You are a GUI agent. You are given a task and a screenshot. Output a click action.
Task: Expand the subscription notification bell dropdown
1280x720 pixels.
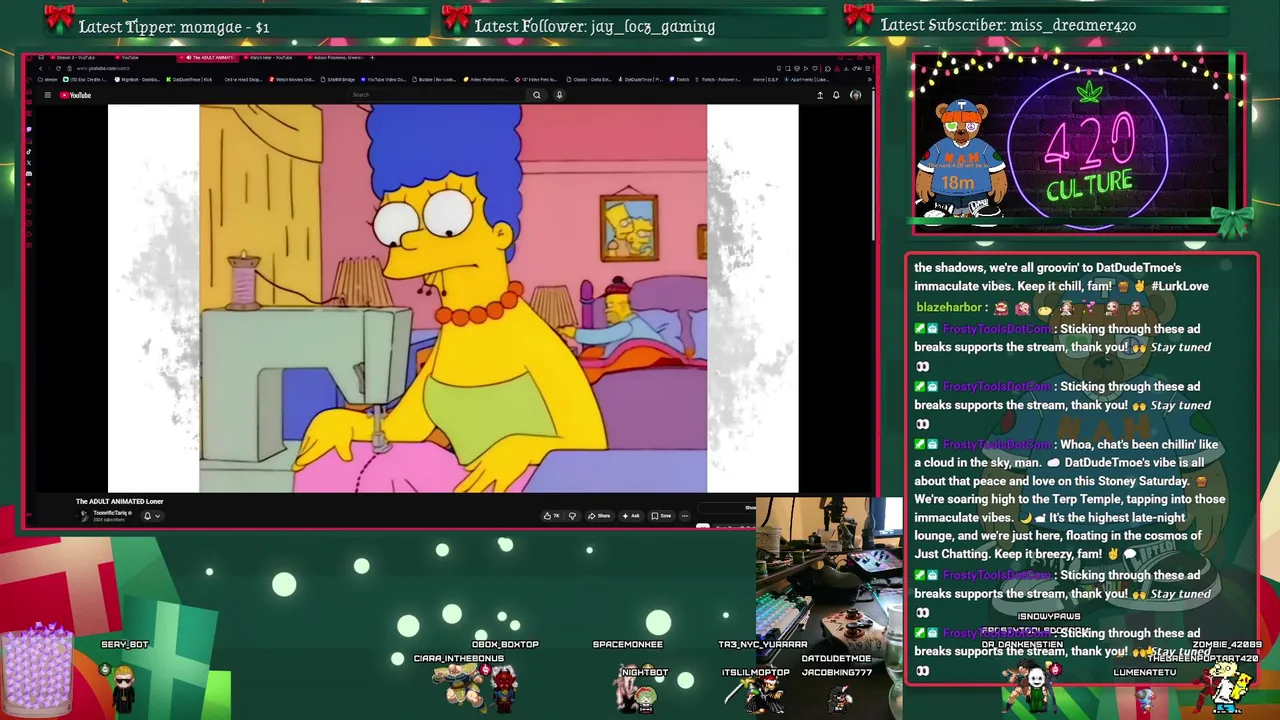point(152,516)
